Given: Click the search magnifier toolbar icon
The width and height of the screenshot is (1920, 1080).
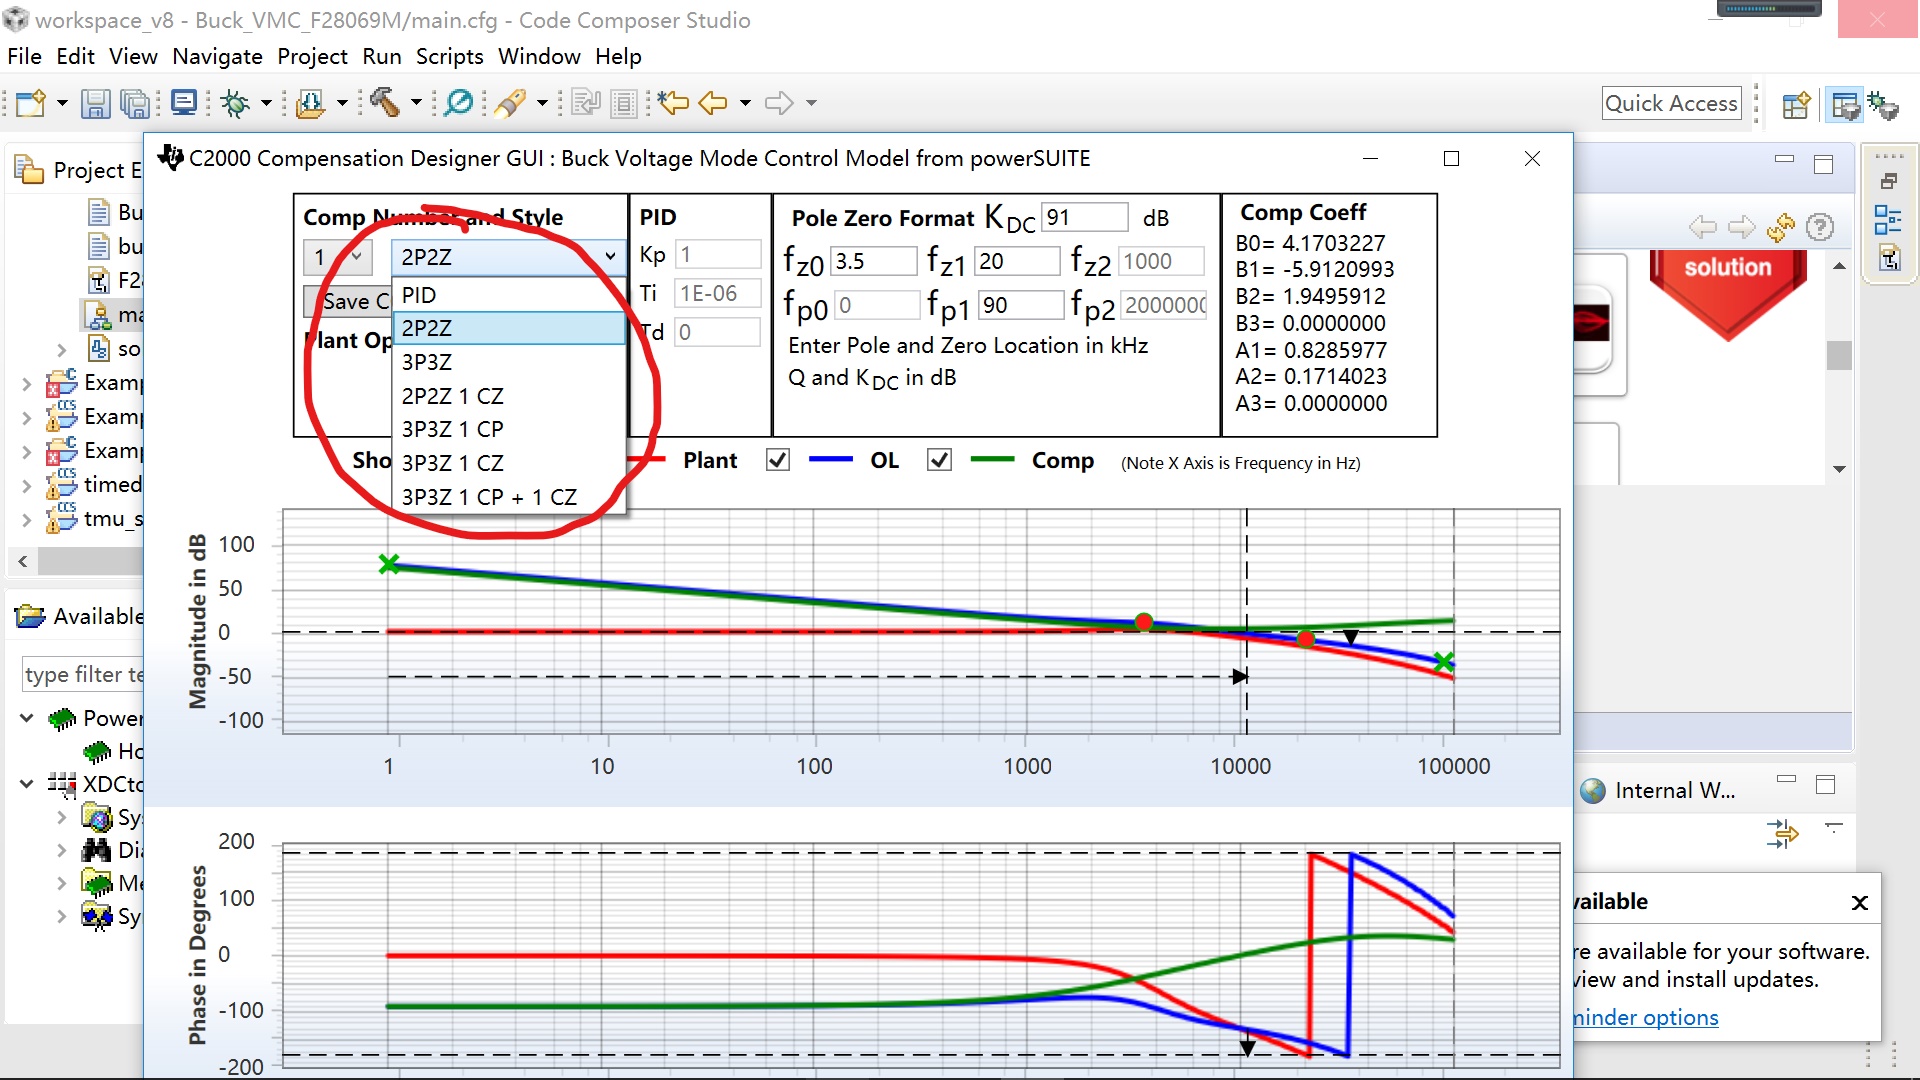Looking at the screenshot, I should pos(459,103).
